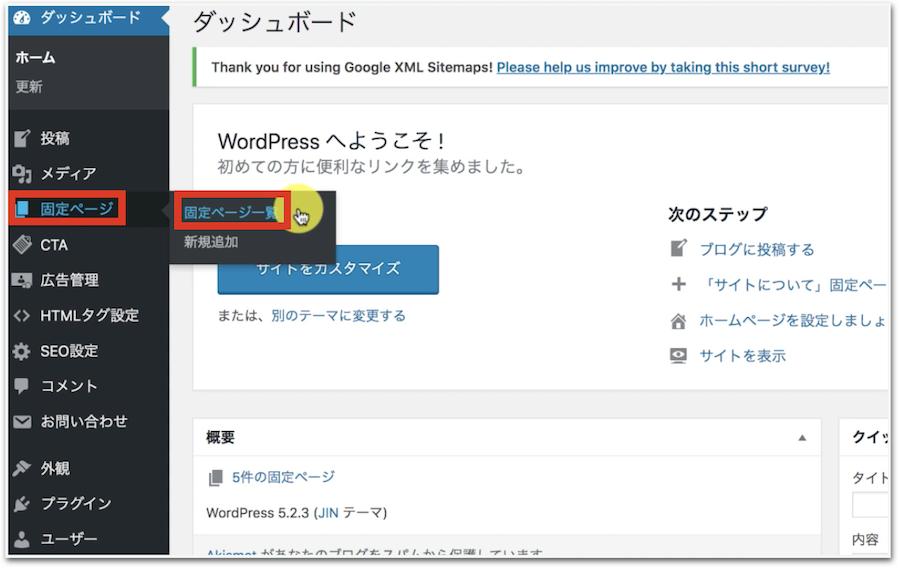Click the CTA sidebar icon
Image resolution: width=900 pixels, height=568 pixels.
click(22, 245)
